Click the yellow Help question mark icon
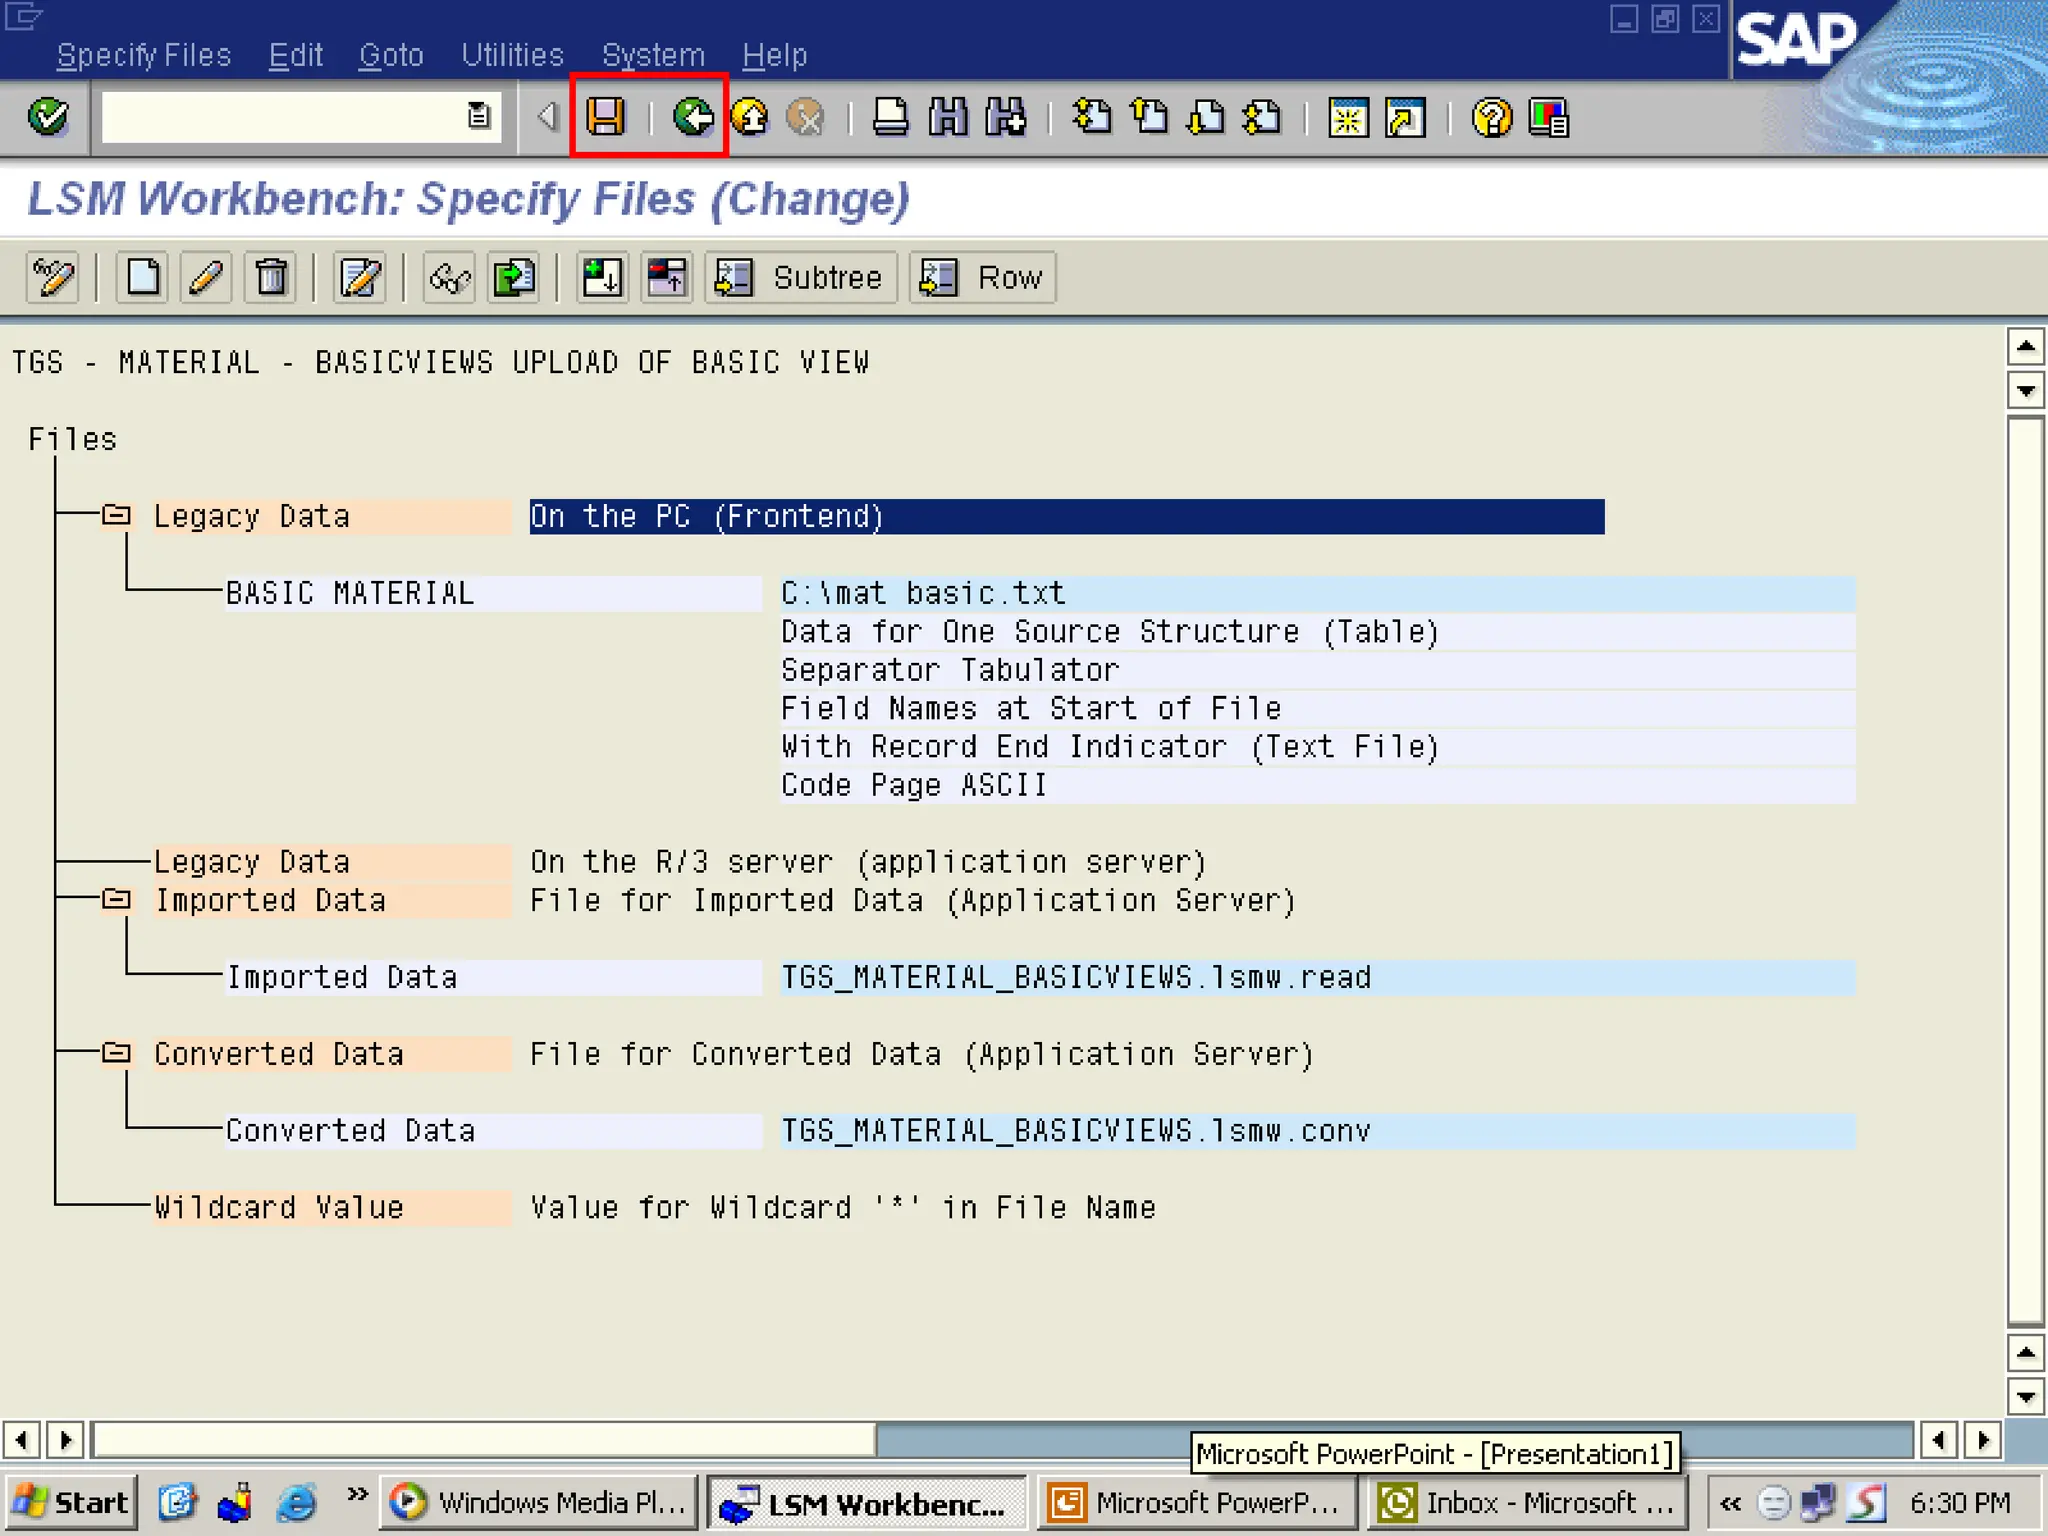Viewport: 2048px width, 1536px height. click(x=1491, y=118)
